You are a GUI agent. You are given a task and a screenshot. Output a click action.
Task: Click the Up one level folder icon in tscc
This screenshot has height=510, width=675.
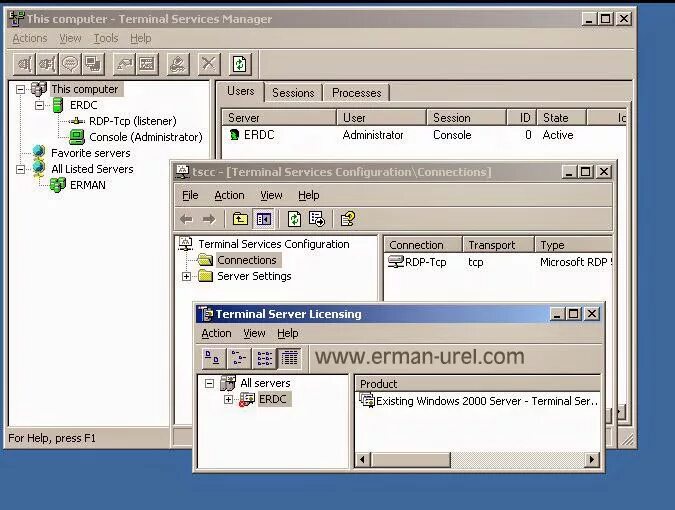tap(240, 219)
